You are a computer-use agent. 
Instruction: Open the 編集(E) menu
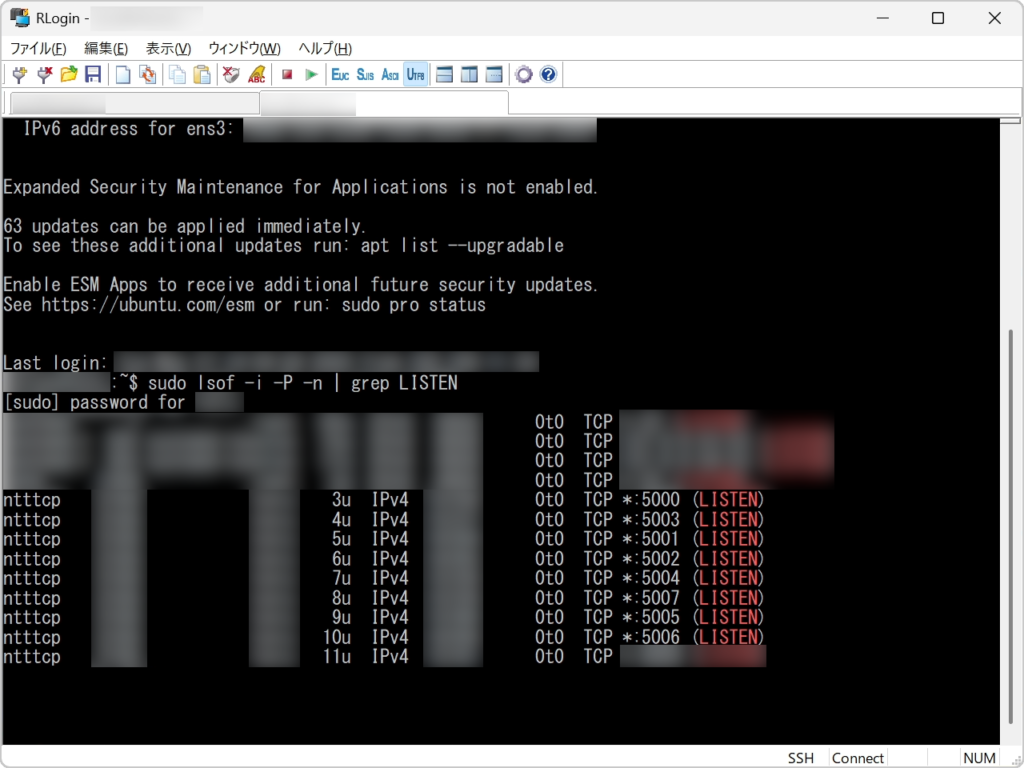pos(106,48)
